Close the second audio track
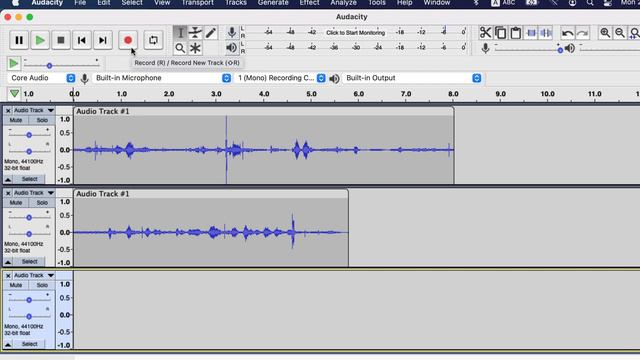The height and width of the screenshot is (360, 640). click(x=8, y=193)
